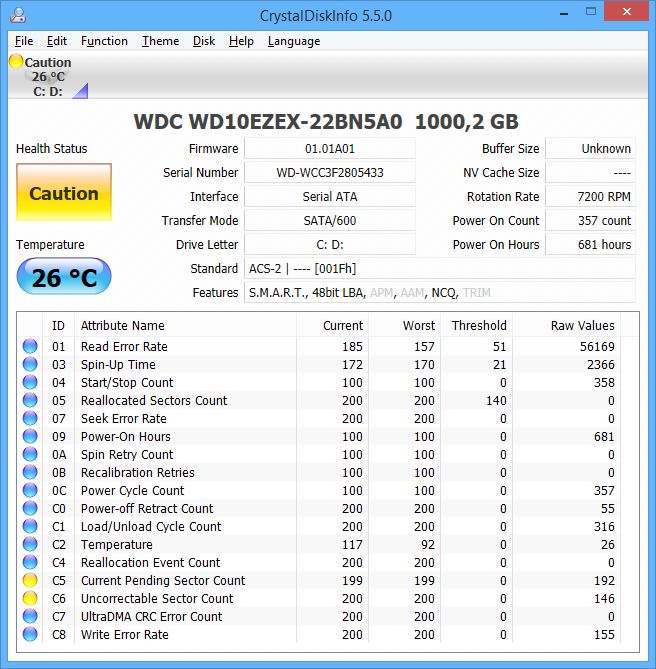Click the Raw Values column header
656x669 pixels.
pos(566,326)
